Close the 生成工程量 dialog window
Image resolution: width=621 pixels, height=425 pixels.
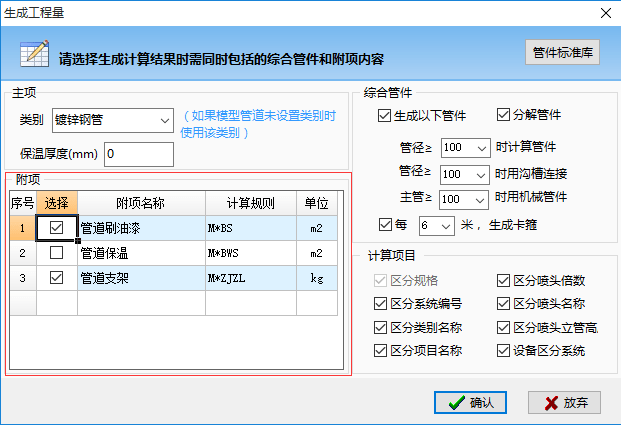[605, 12]
